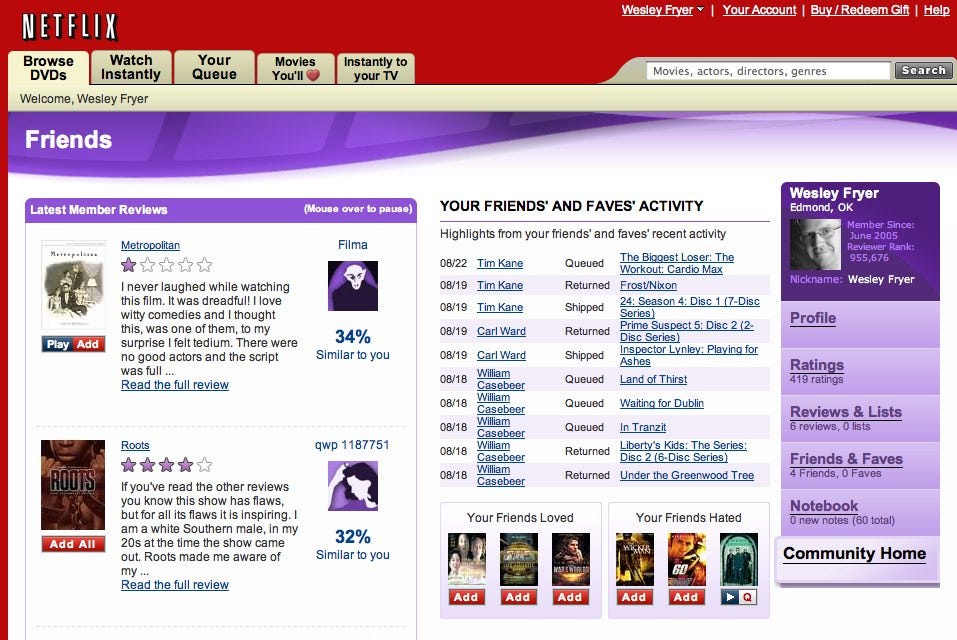This screenshot has height=640, width=957.
Task: Read the full Metropolitan review
Action: coord(175,385)
